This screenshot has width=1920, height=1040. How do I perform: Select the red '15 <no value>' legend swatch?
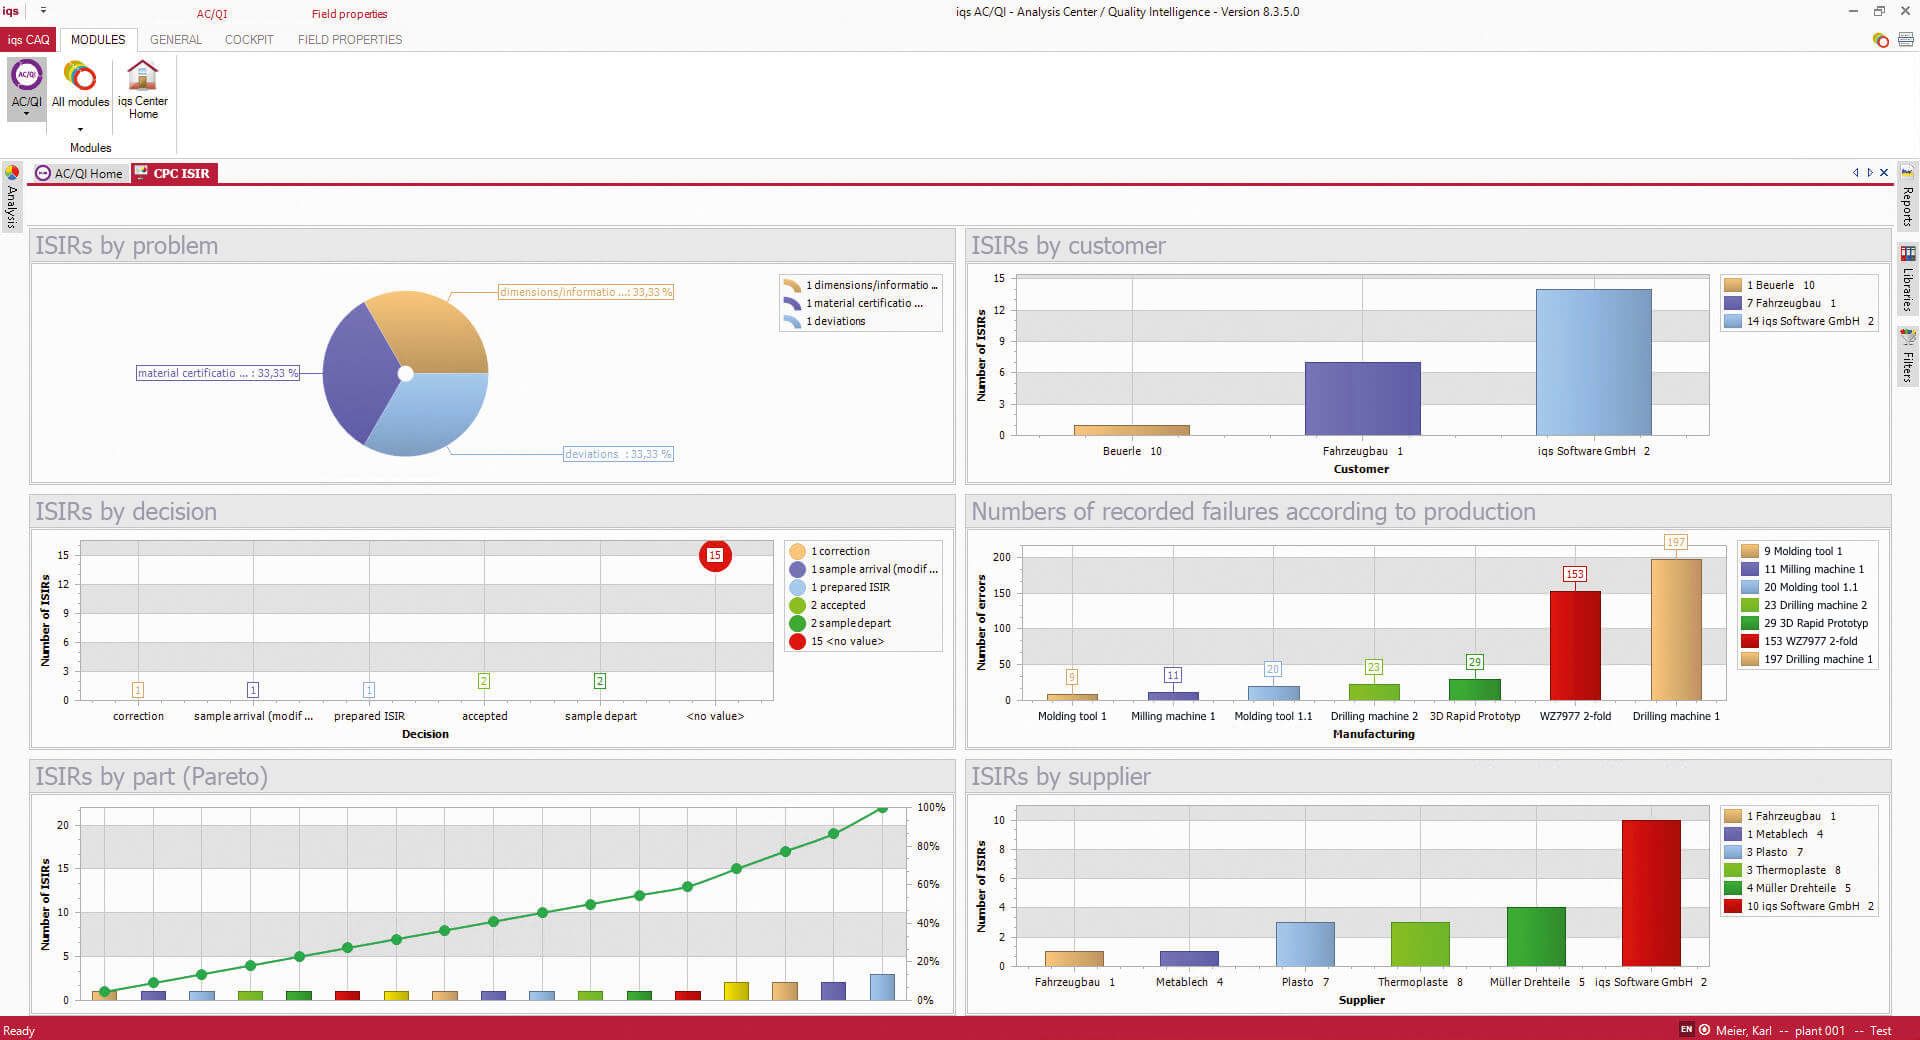pyautogui.click(x=796, y=641)
